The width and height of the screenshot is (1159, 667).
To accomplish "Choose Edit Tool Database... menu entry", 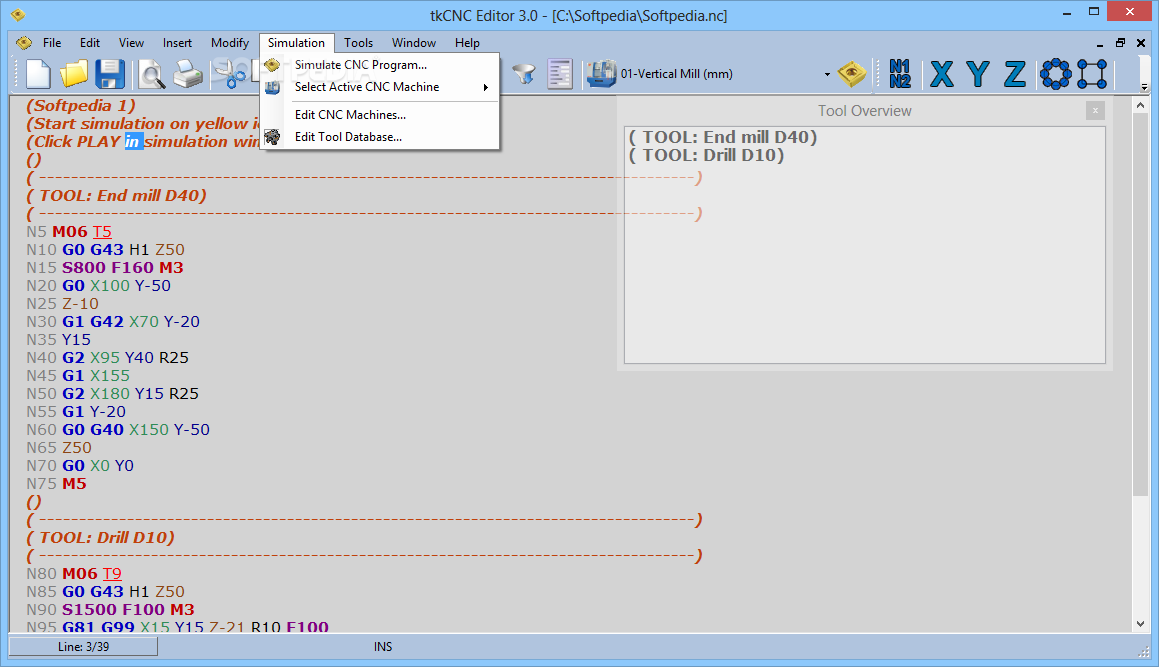I will coord(380,137).
